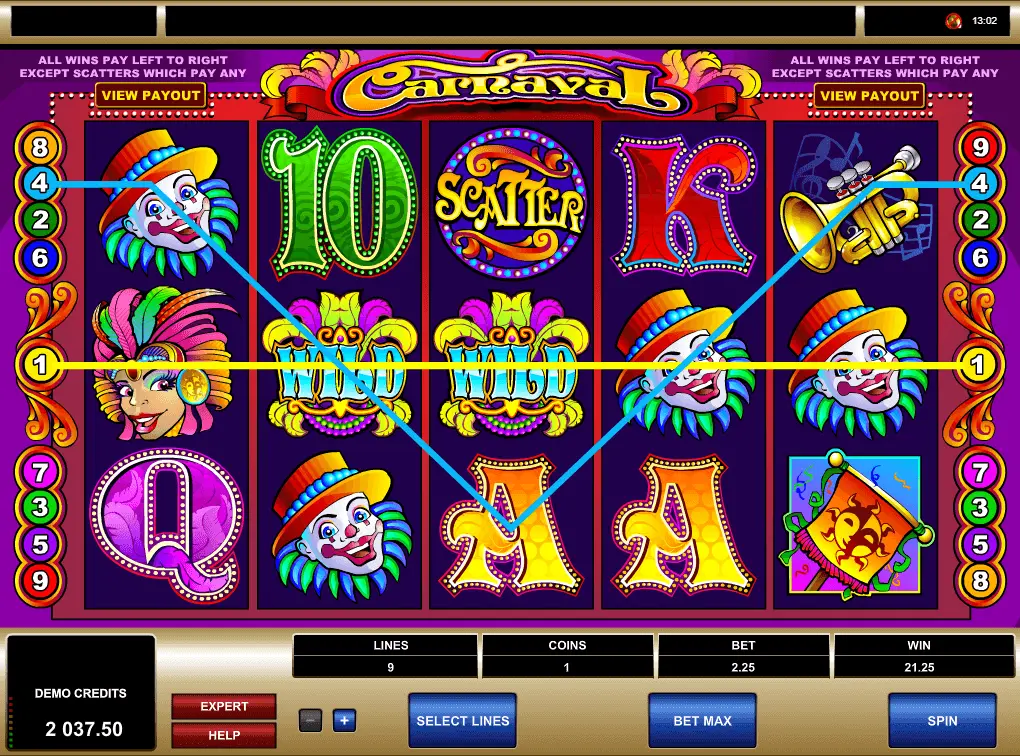The width and height of the screenshot is (1020, 756).
Task: Open the left View Payout table
Action: click(x=150, y=96)
